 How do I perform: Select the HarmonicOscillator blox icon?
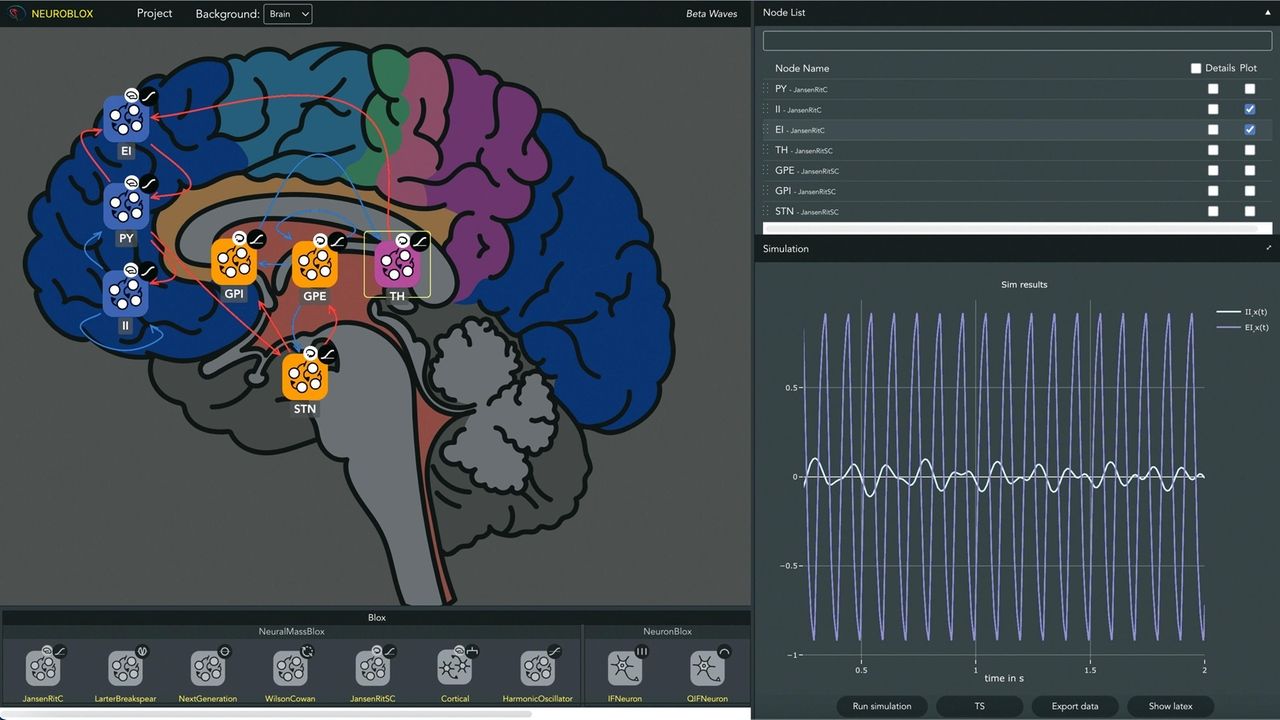(x=539, y=668)
